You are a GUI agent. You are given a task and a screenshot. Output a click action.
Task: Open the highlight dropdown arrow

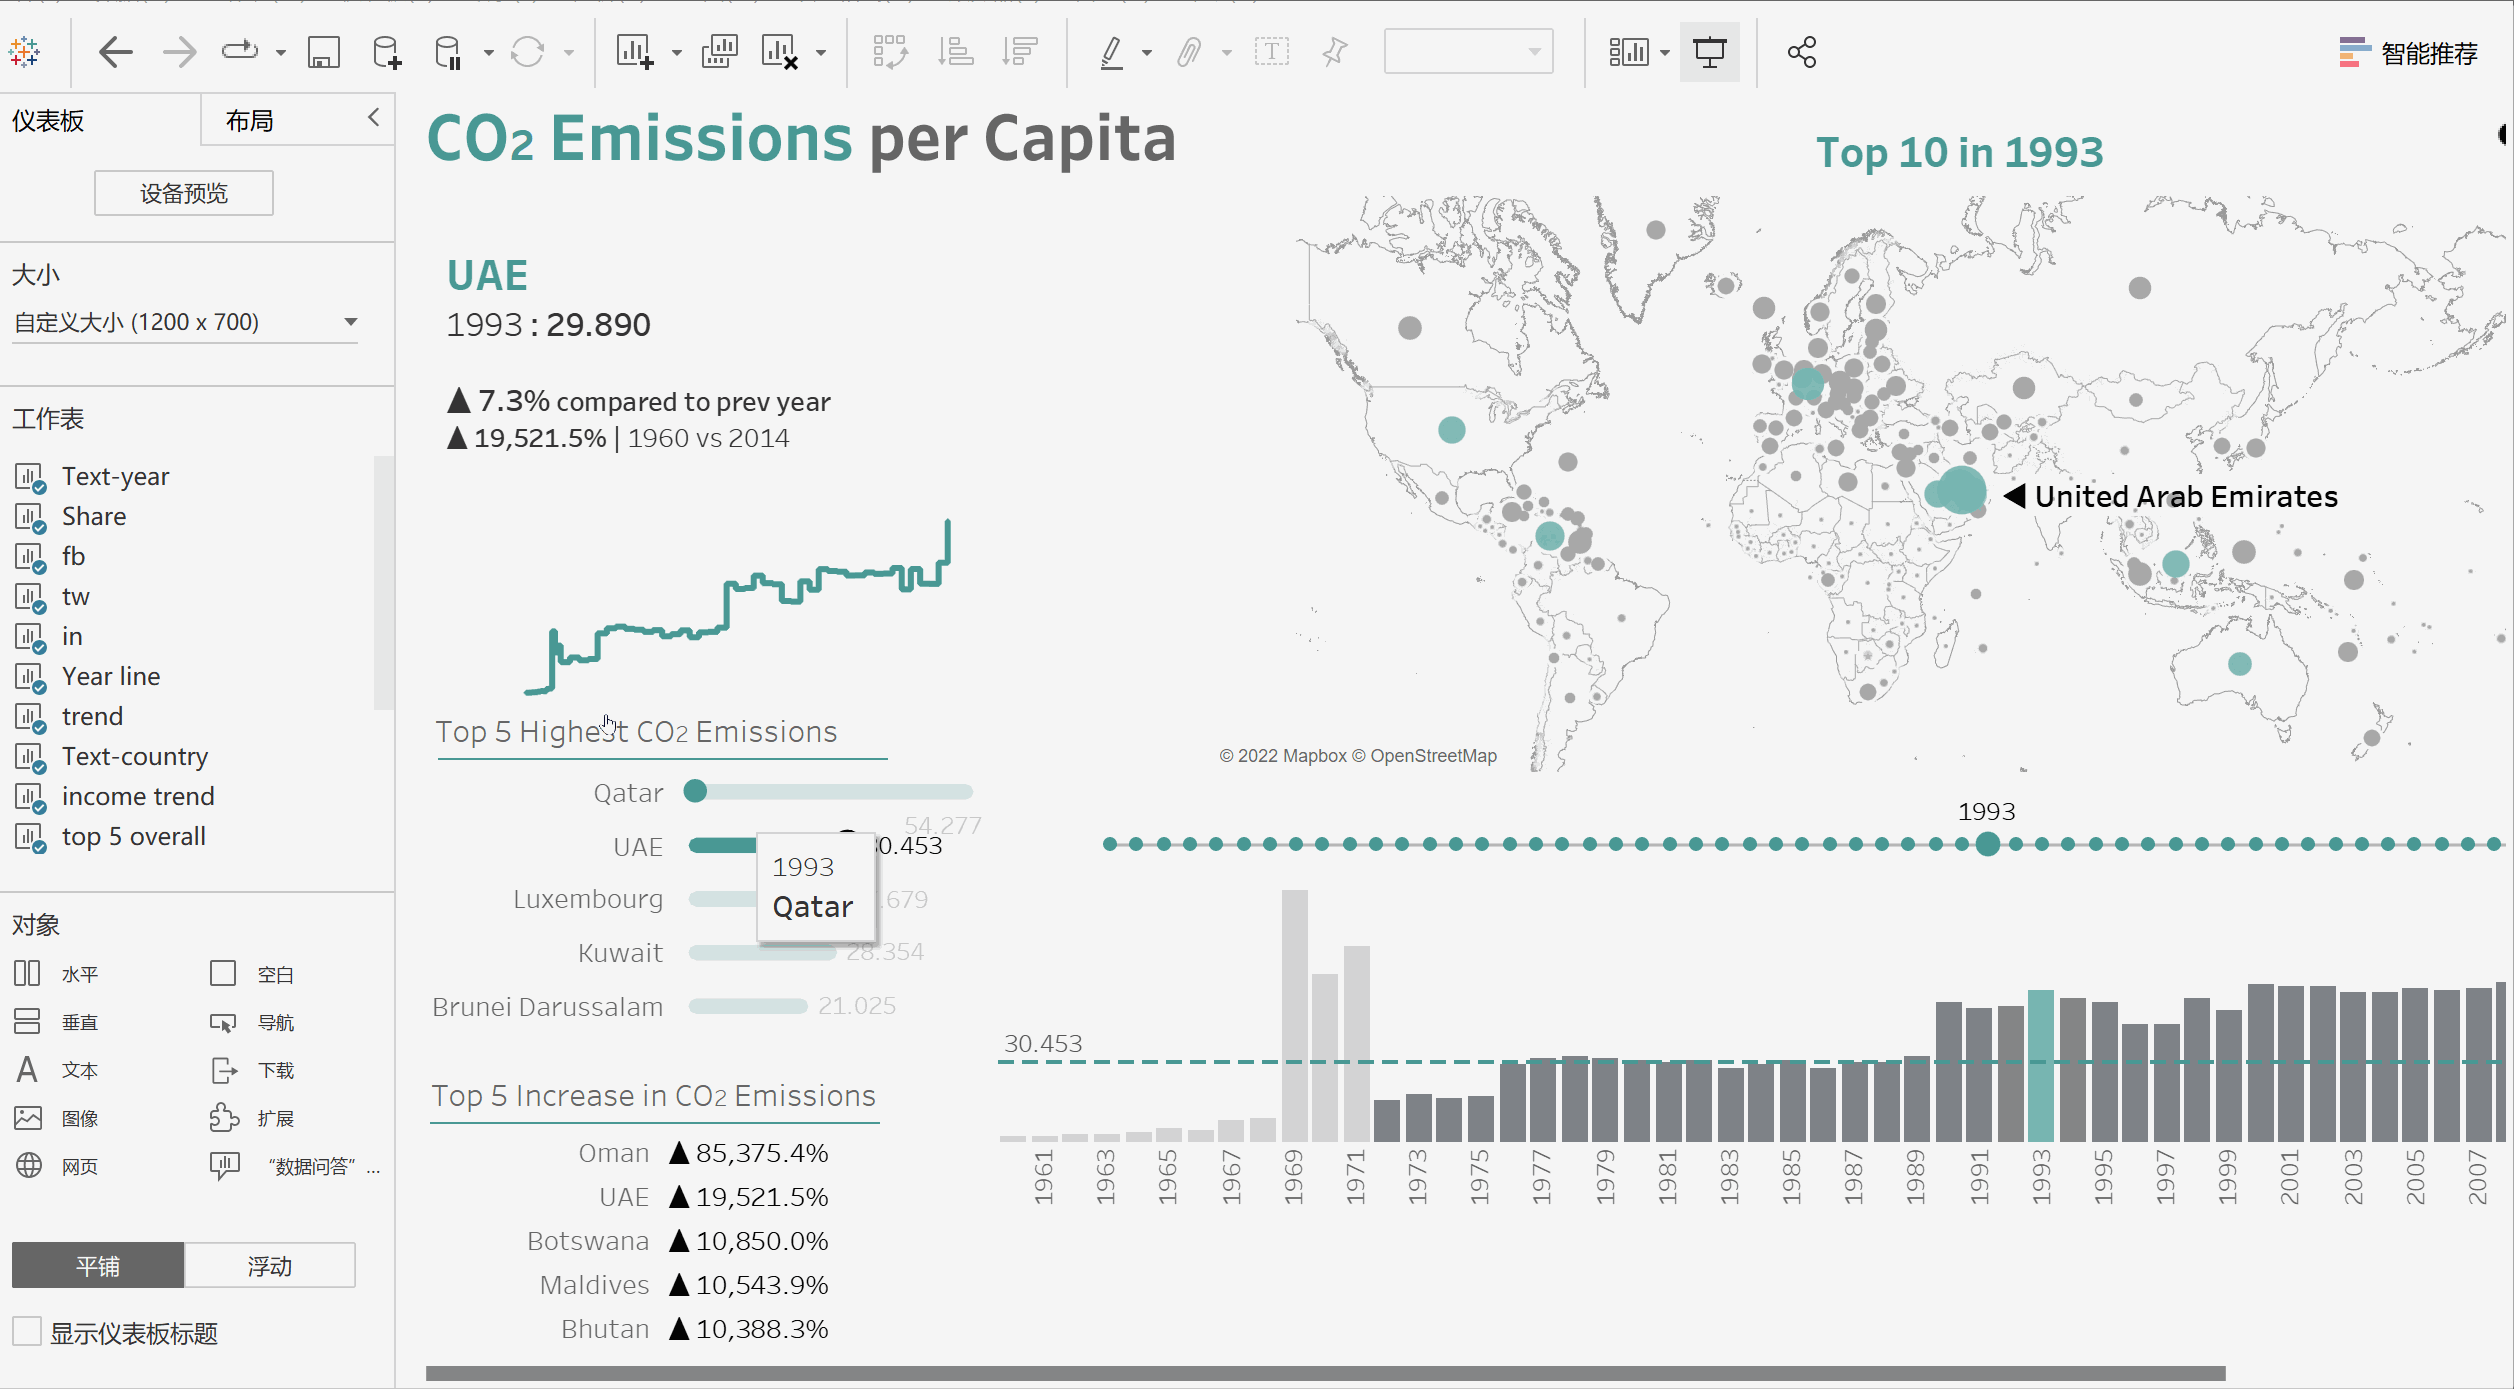coord(1147,53)
